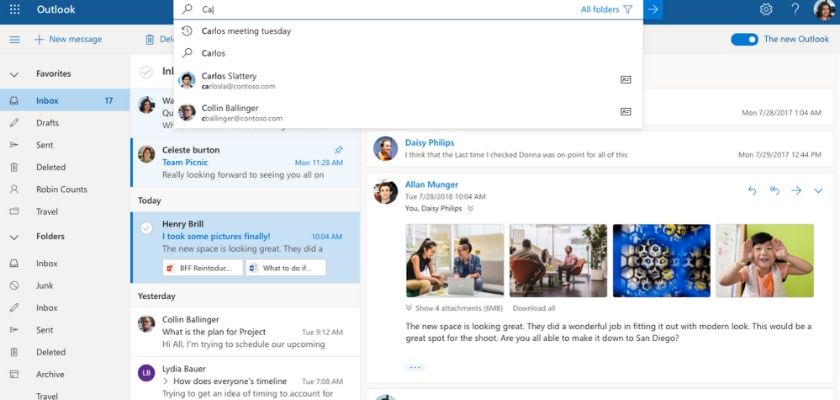
Task: Toggle the hamburger navigation menu
Action: point(14,40)
